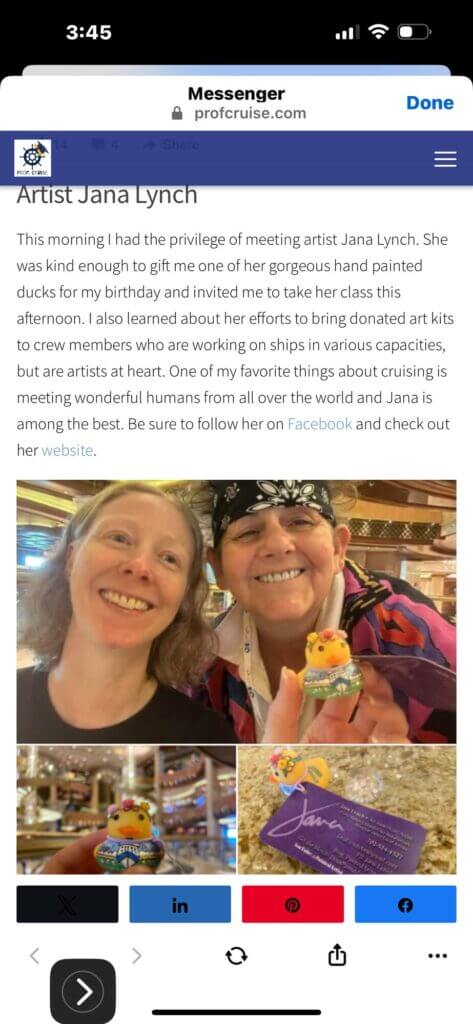Image resolution: width=473 pixels, height=1024 pixels.
Task: Open the purple business card photo
Action: (348, 810)
